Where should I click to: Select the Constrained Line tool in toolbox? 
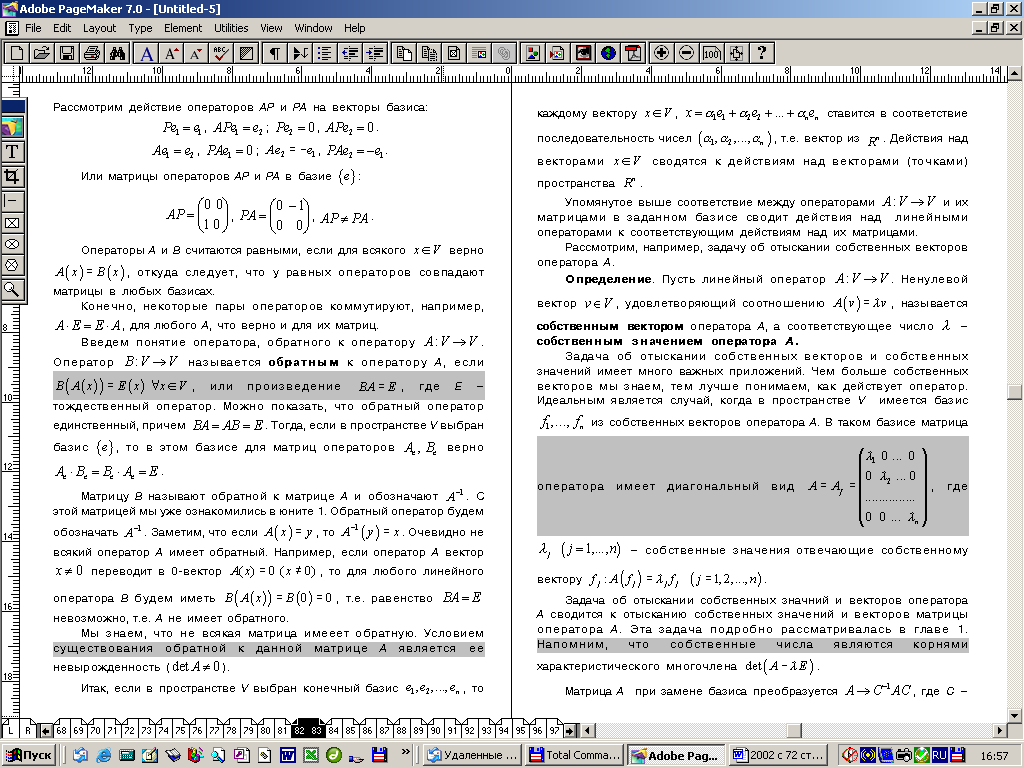12,200
